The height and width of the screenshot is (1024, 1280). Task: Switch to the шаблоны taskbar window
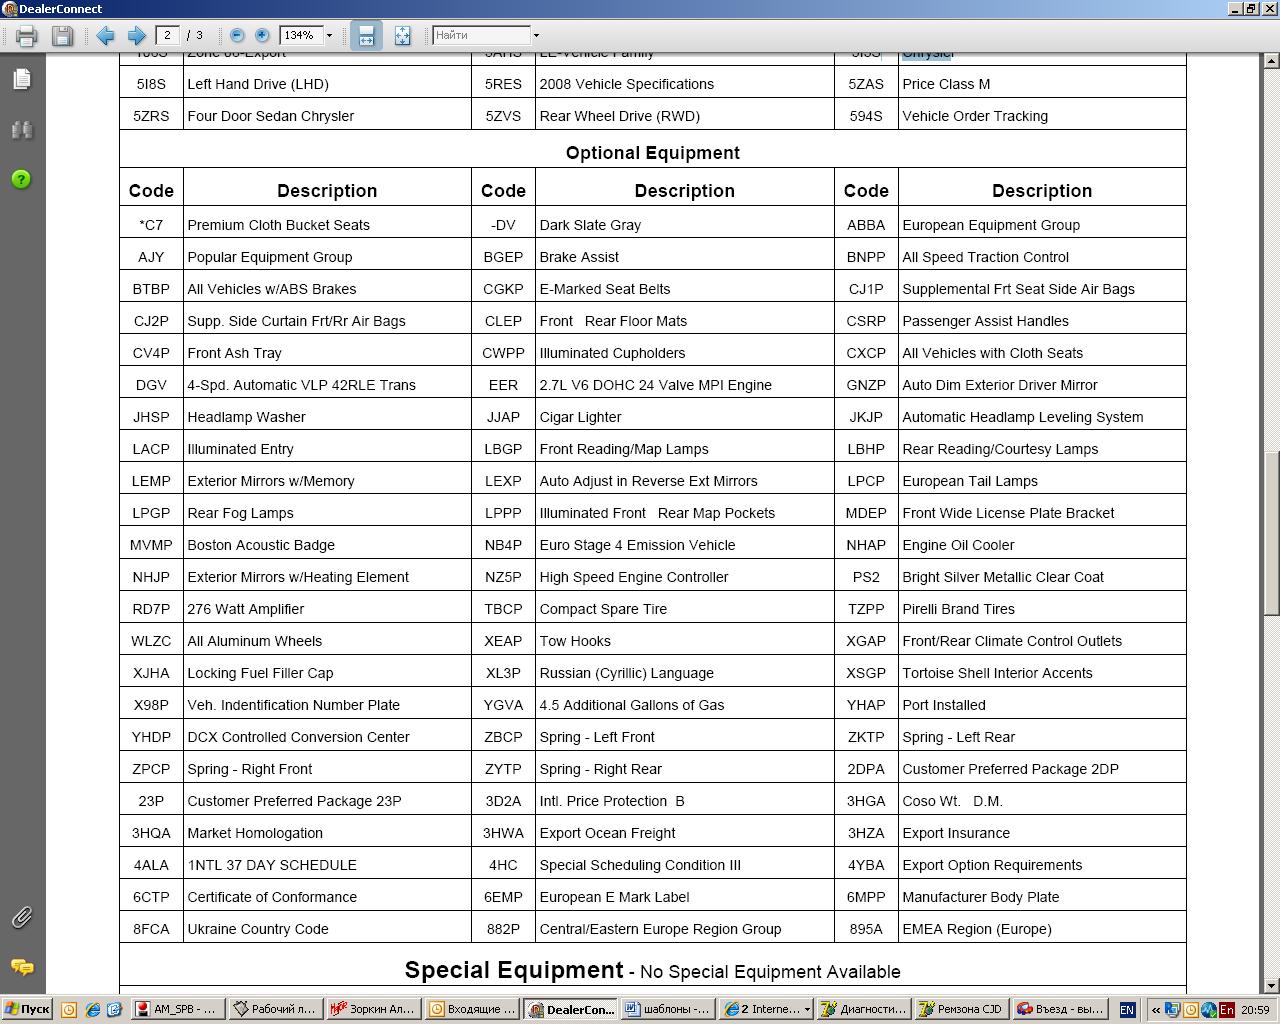click(x=666, y=1010)
